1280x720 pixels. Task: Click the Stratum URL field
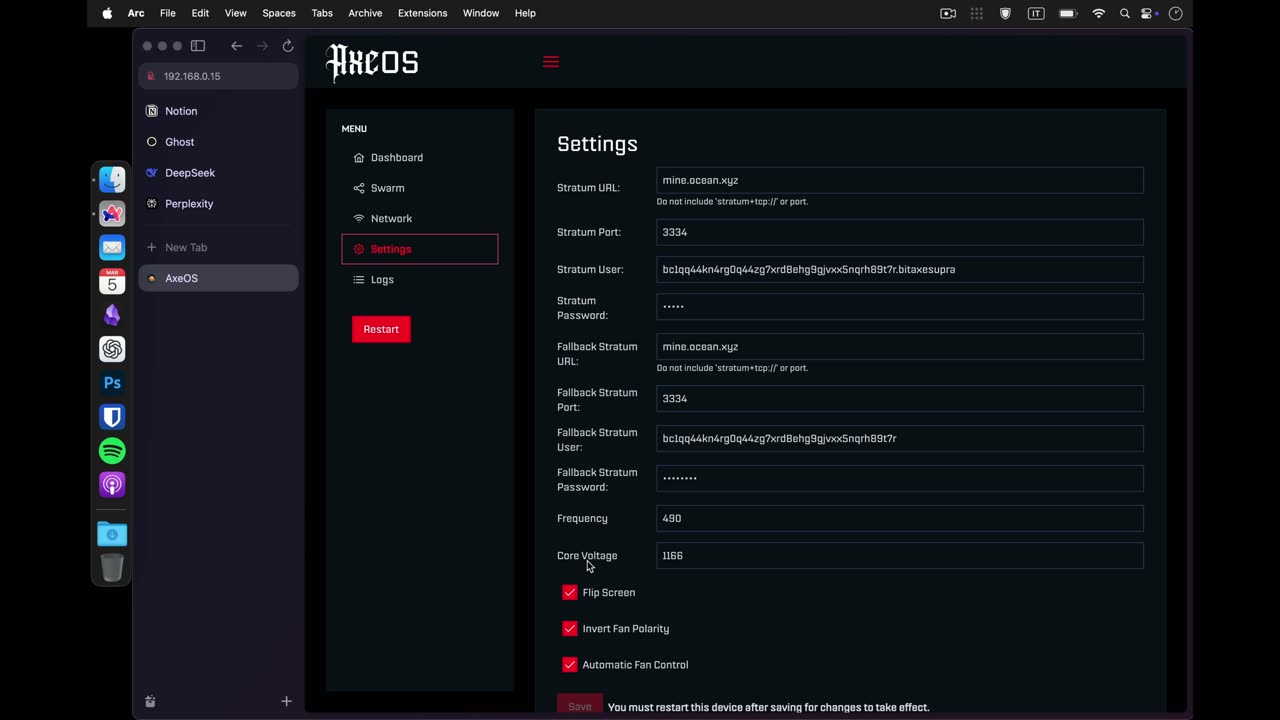[x=900, y=180]
